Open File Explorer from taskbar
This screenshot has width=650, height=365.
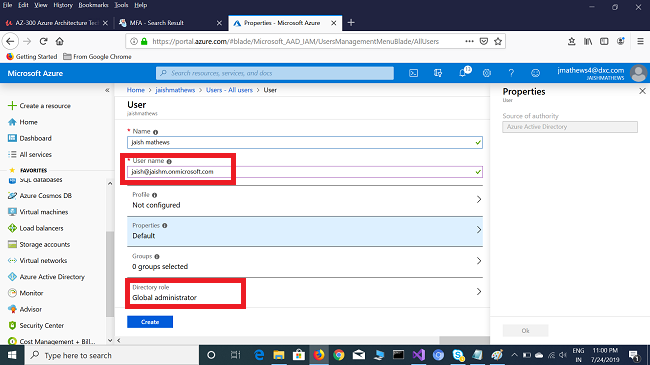(279, 355)
